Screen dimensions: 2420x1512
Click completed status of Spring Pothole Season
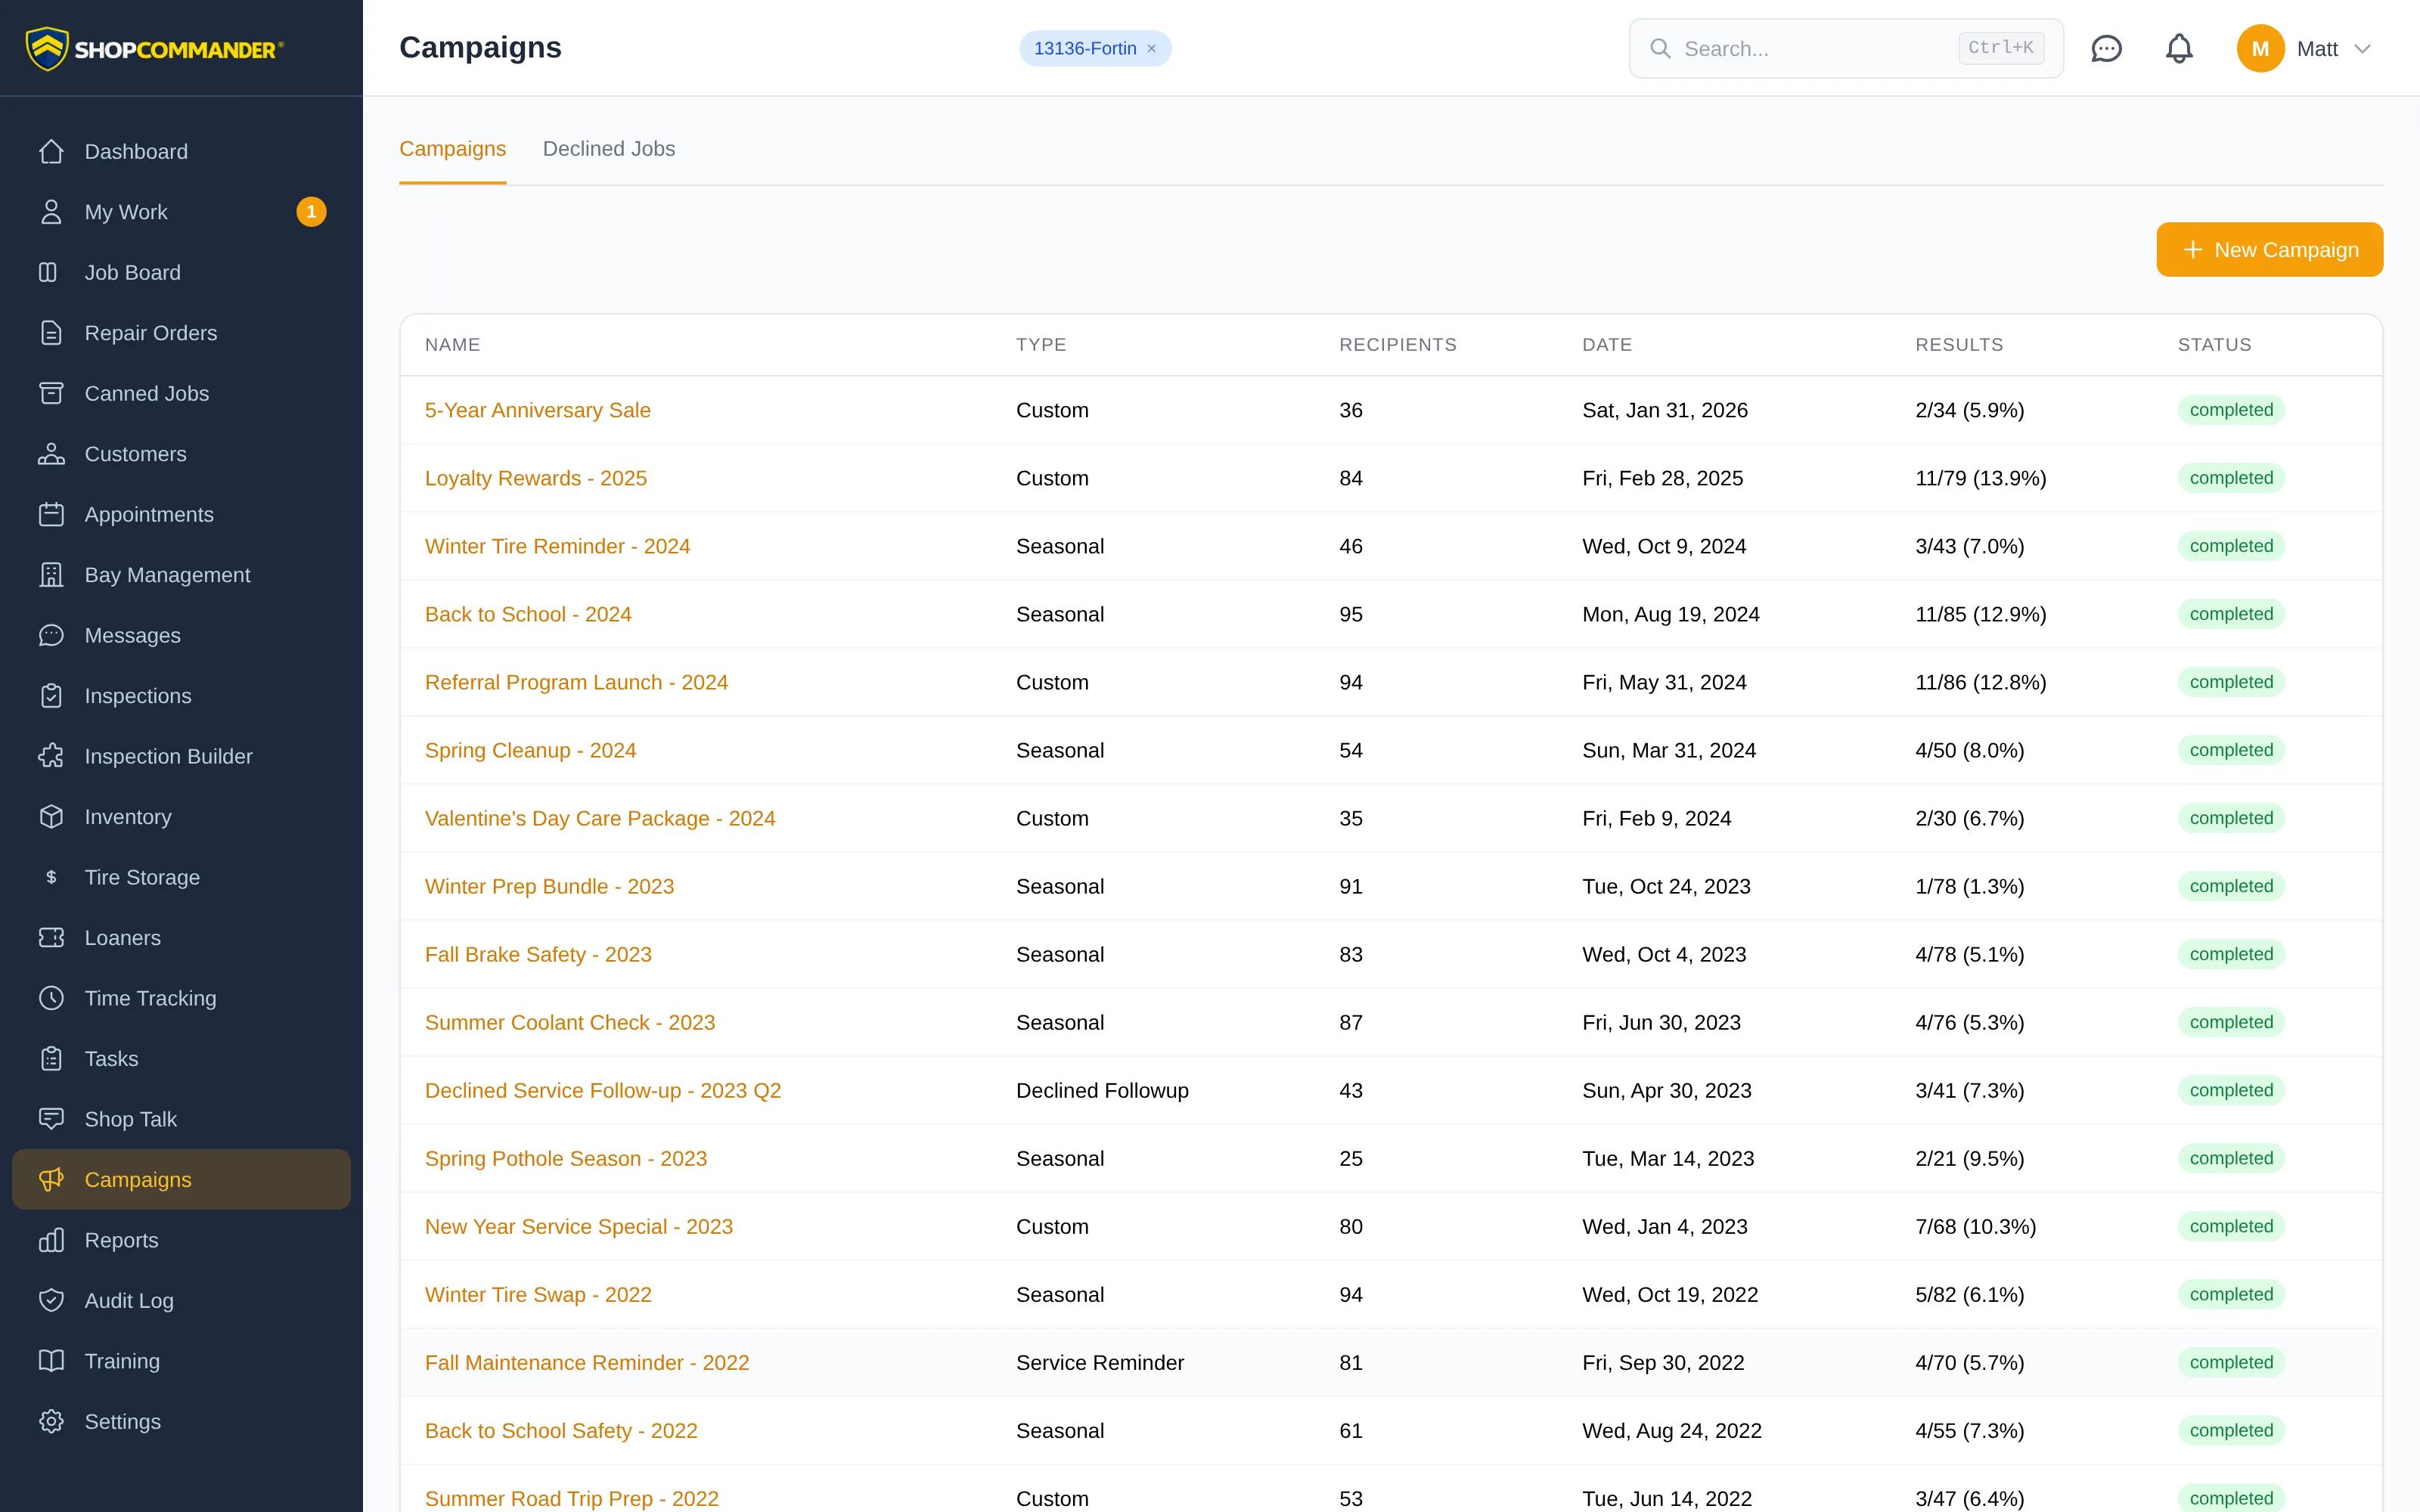pos(2231,1158)
